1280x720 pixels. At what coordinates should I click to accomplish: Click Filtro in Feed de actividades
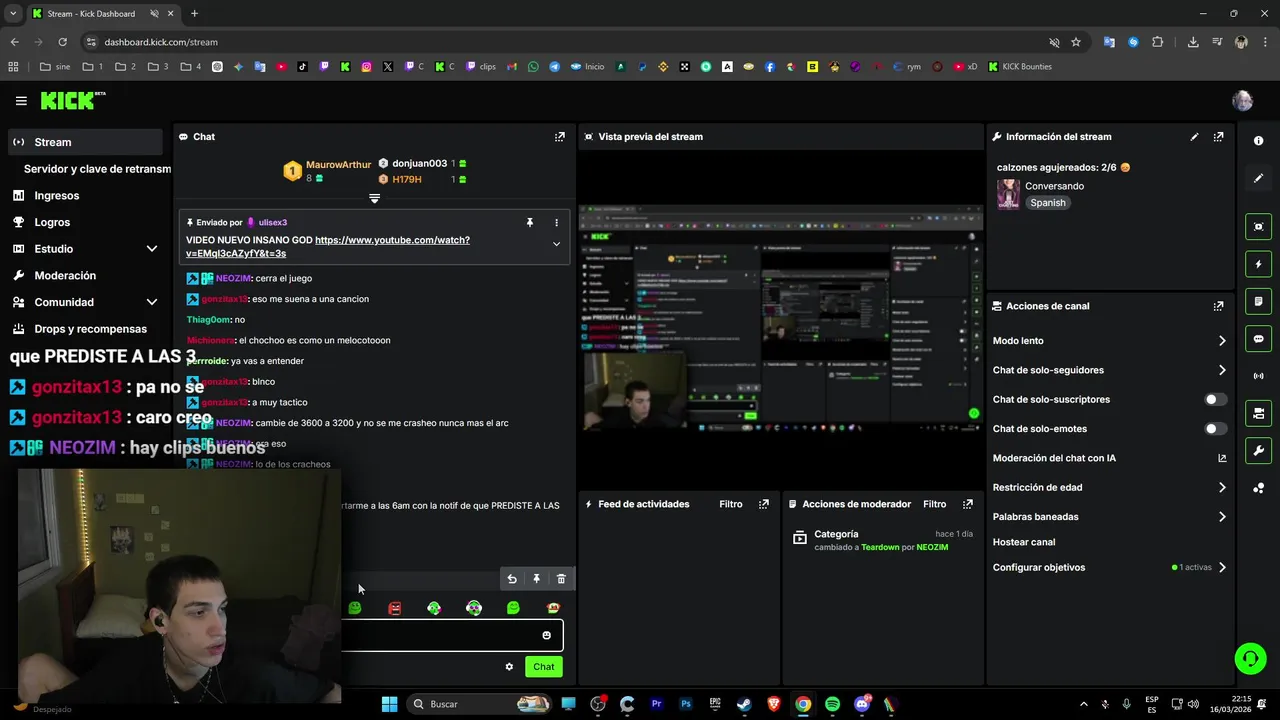point(730,504)
